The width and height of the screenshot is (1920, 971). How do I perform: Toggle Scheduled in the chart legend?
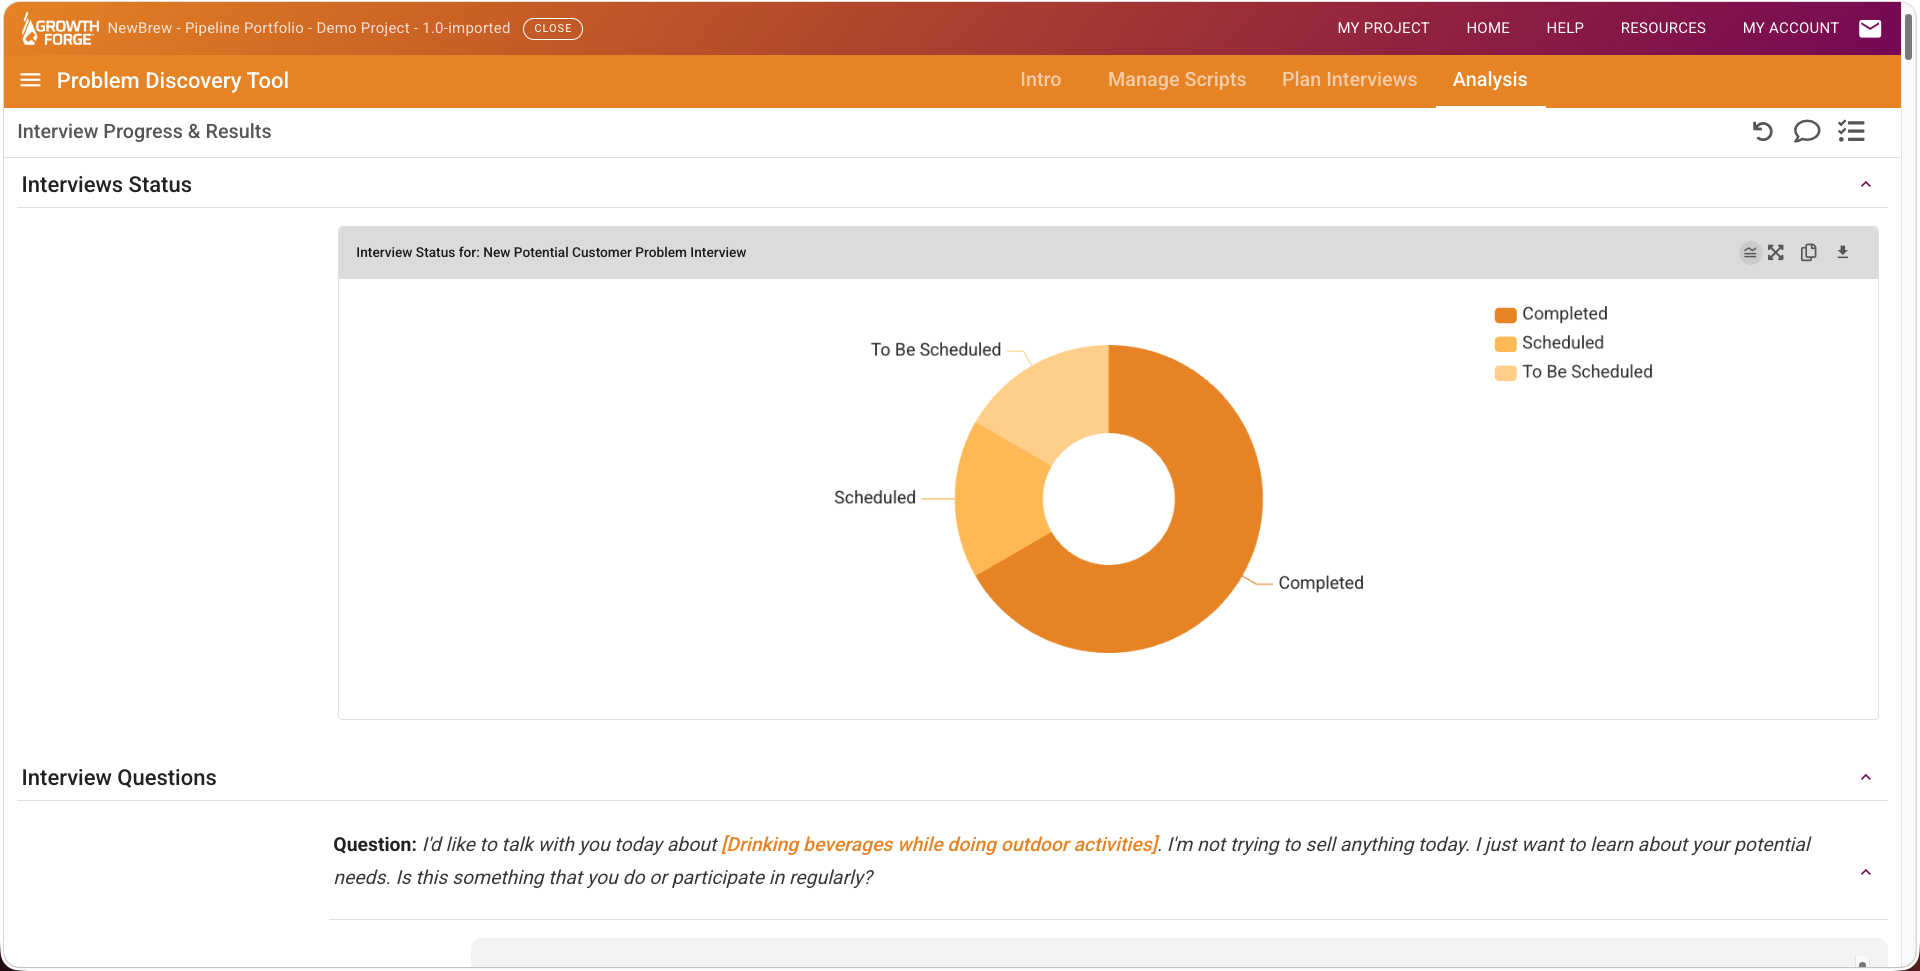(x=1549, y=343)
